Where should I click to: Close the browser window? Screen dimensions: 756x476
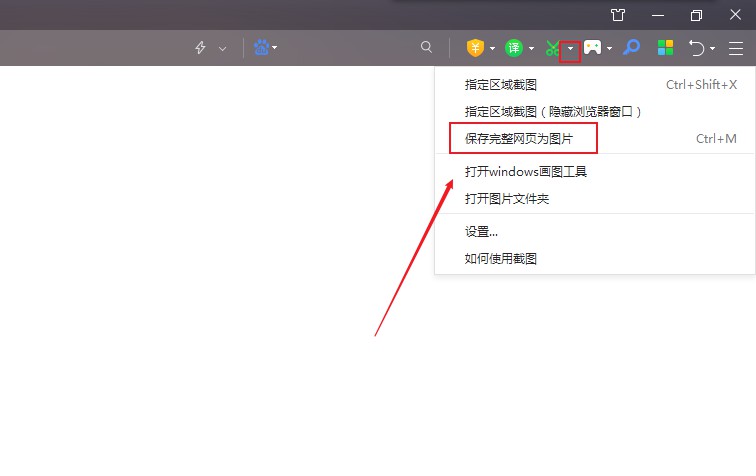tap(735, 14)
